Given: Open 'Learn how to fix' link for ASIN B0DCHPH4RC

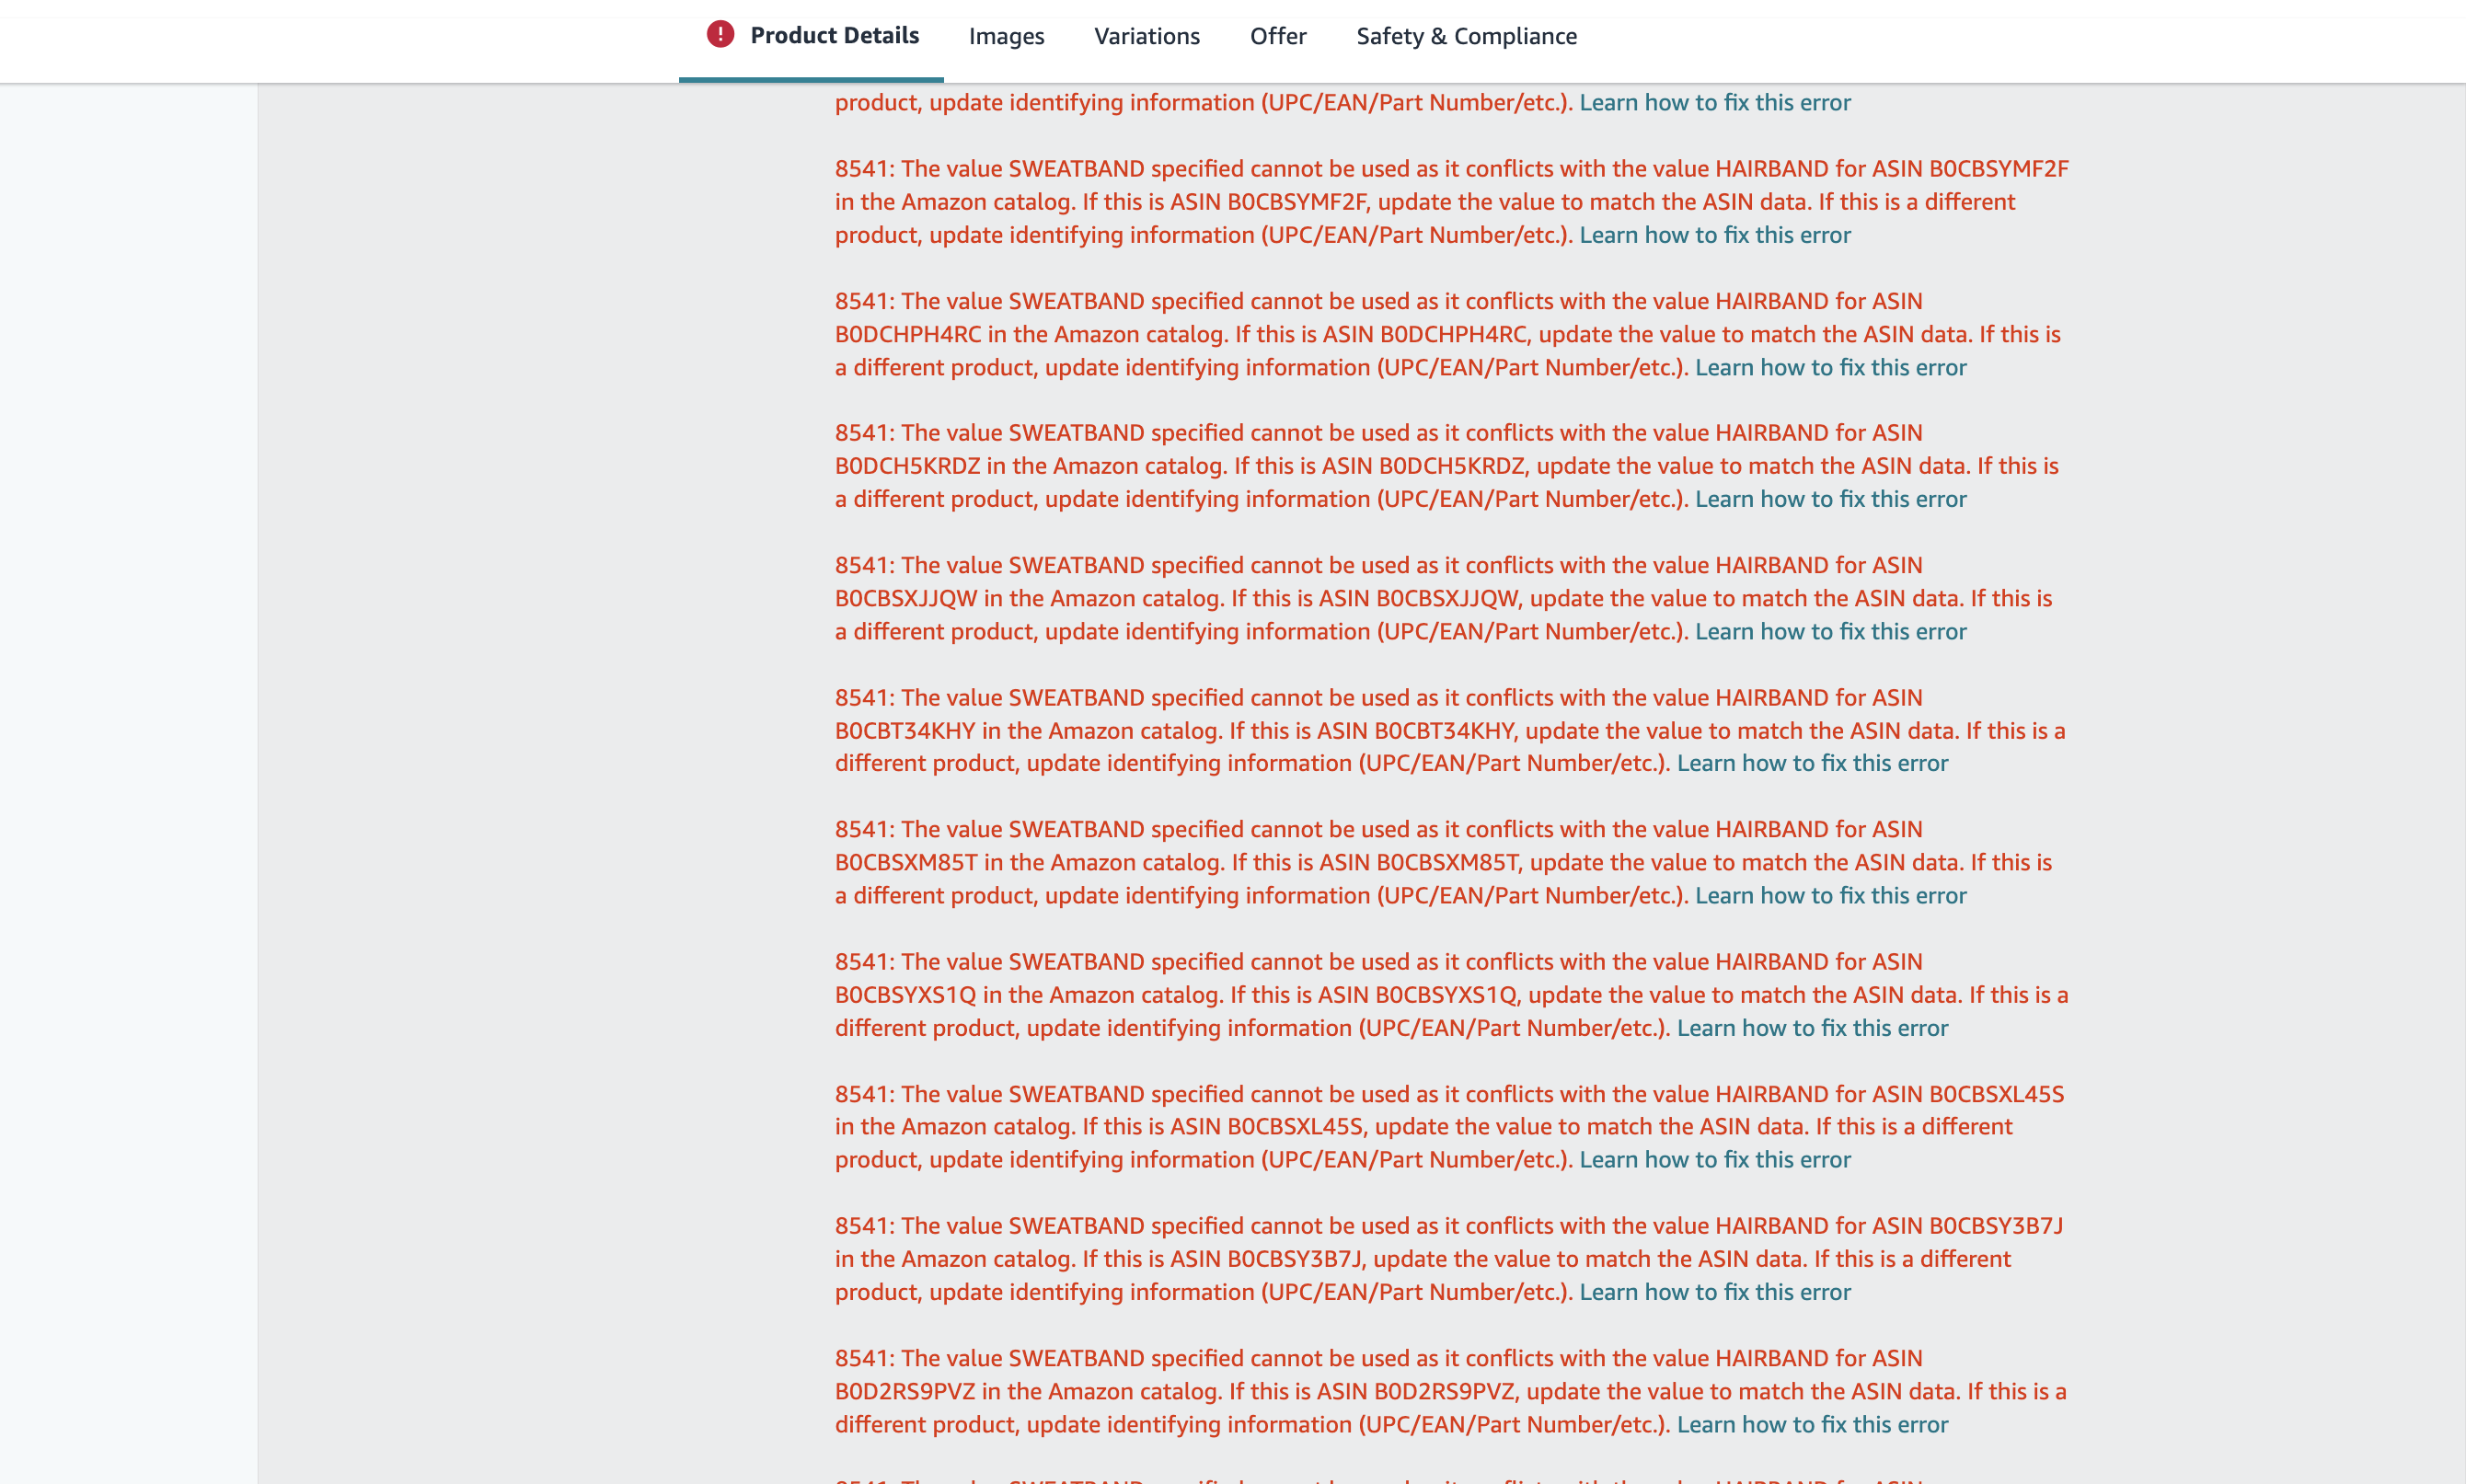Looking at the screenshot, I should 1830,367.
